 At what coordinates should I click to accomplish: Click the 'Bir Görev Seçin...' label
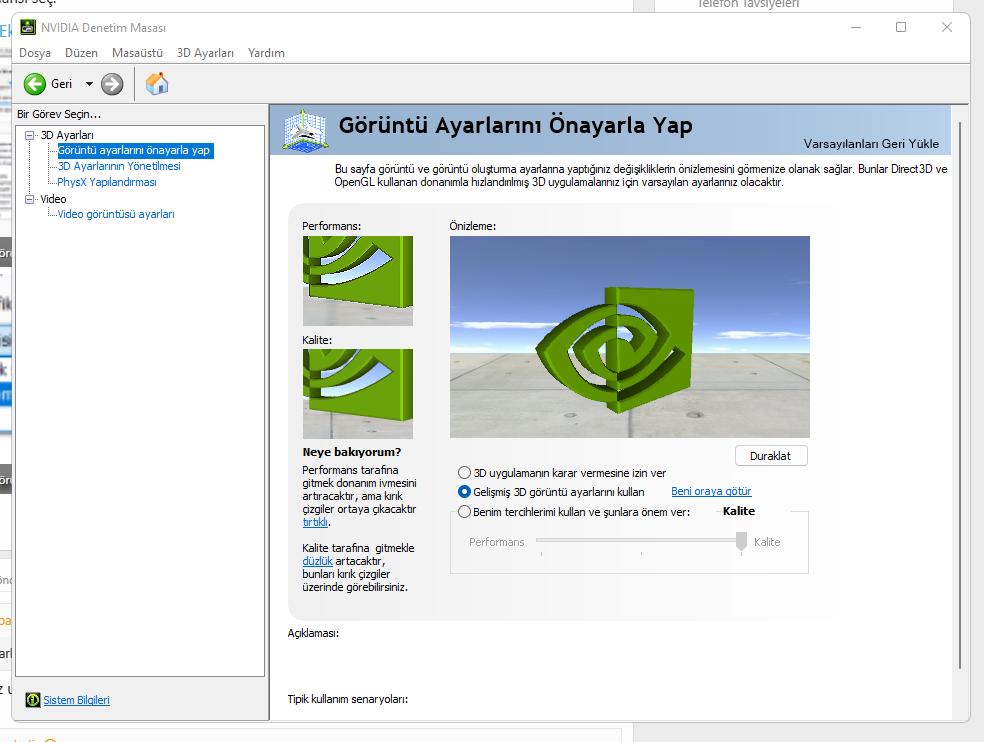(x=59, y=114)
